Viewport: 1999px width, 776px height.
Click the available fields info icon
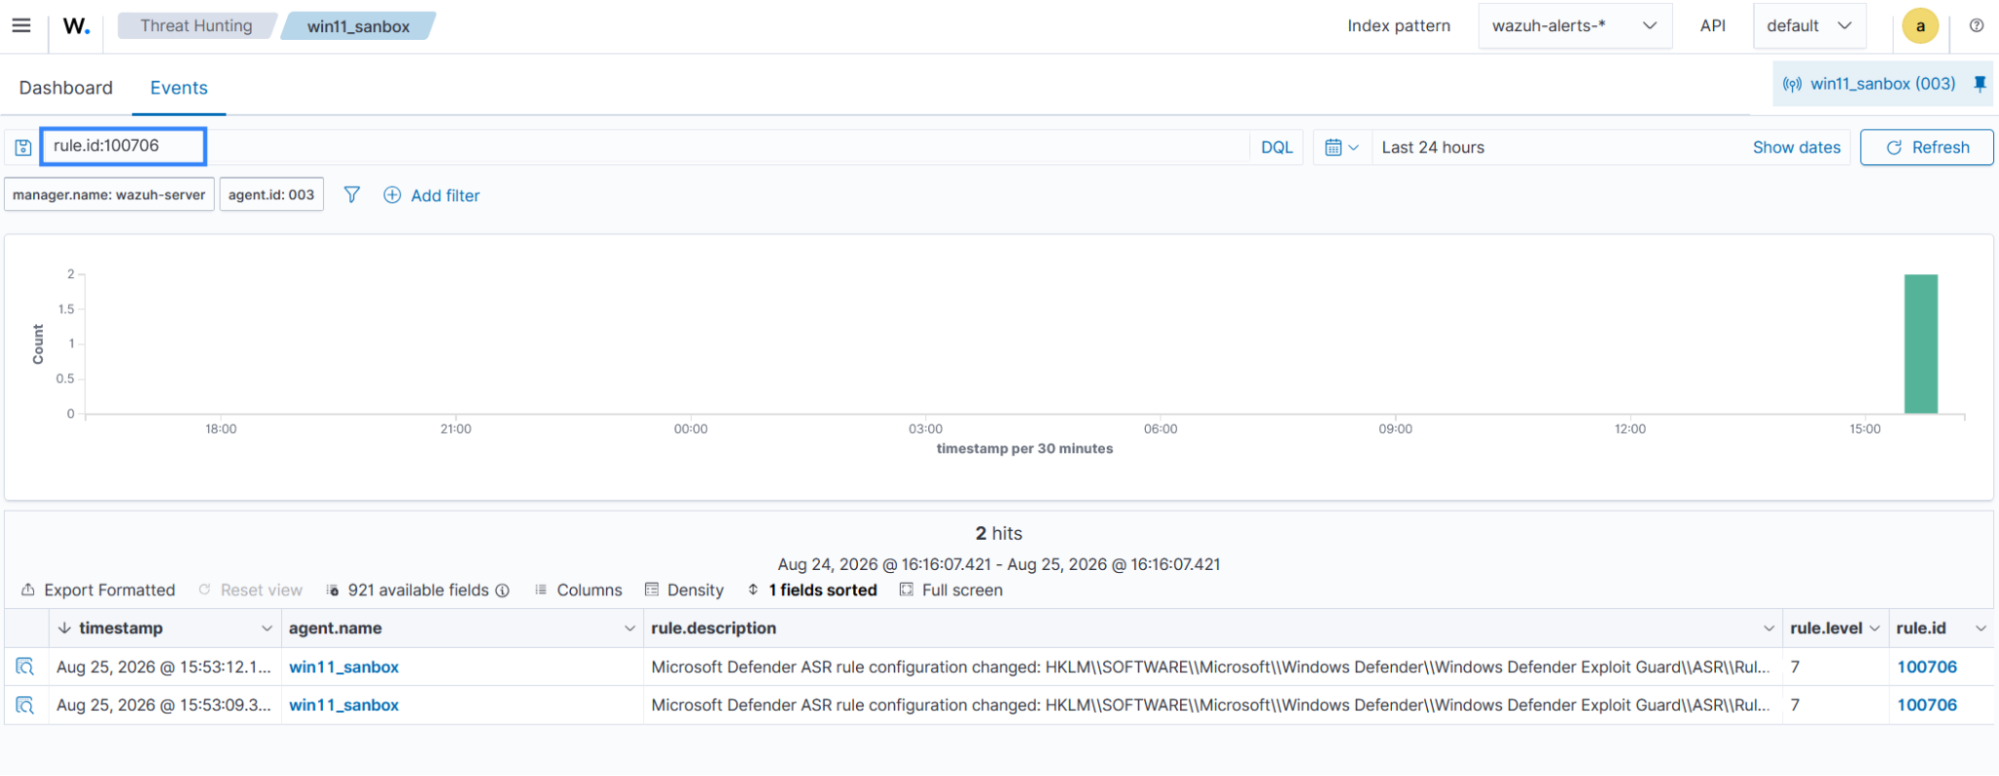pyautogui.click(x=503, y=590)
